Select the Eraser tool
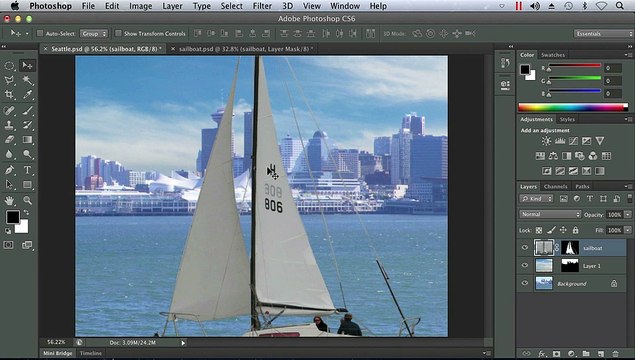 click(9, 140)
